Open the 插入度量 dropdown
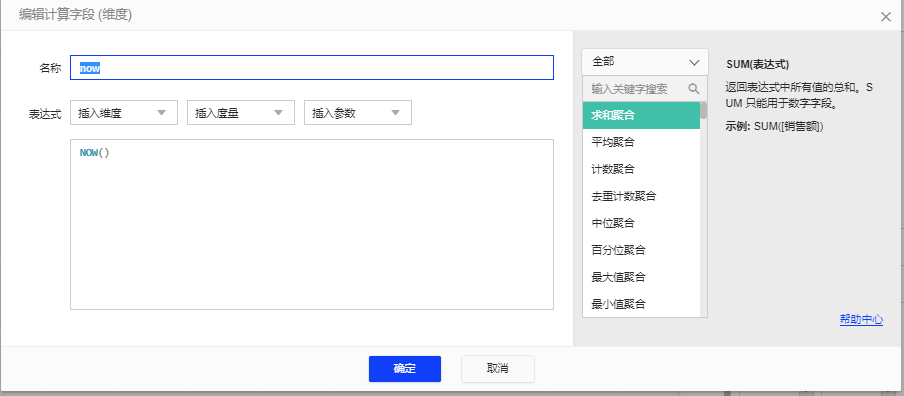This screenshot has width=904, height=396. (241, 113)
